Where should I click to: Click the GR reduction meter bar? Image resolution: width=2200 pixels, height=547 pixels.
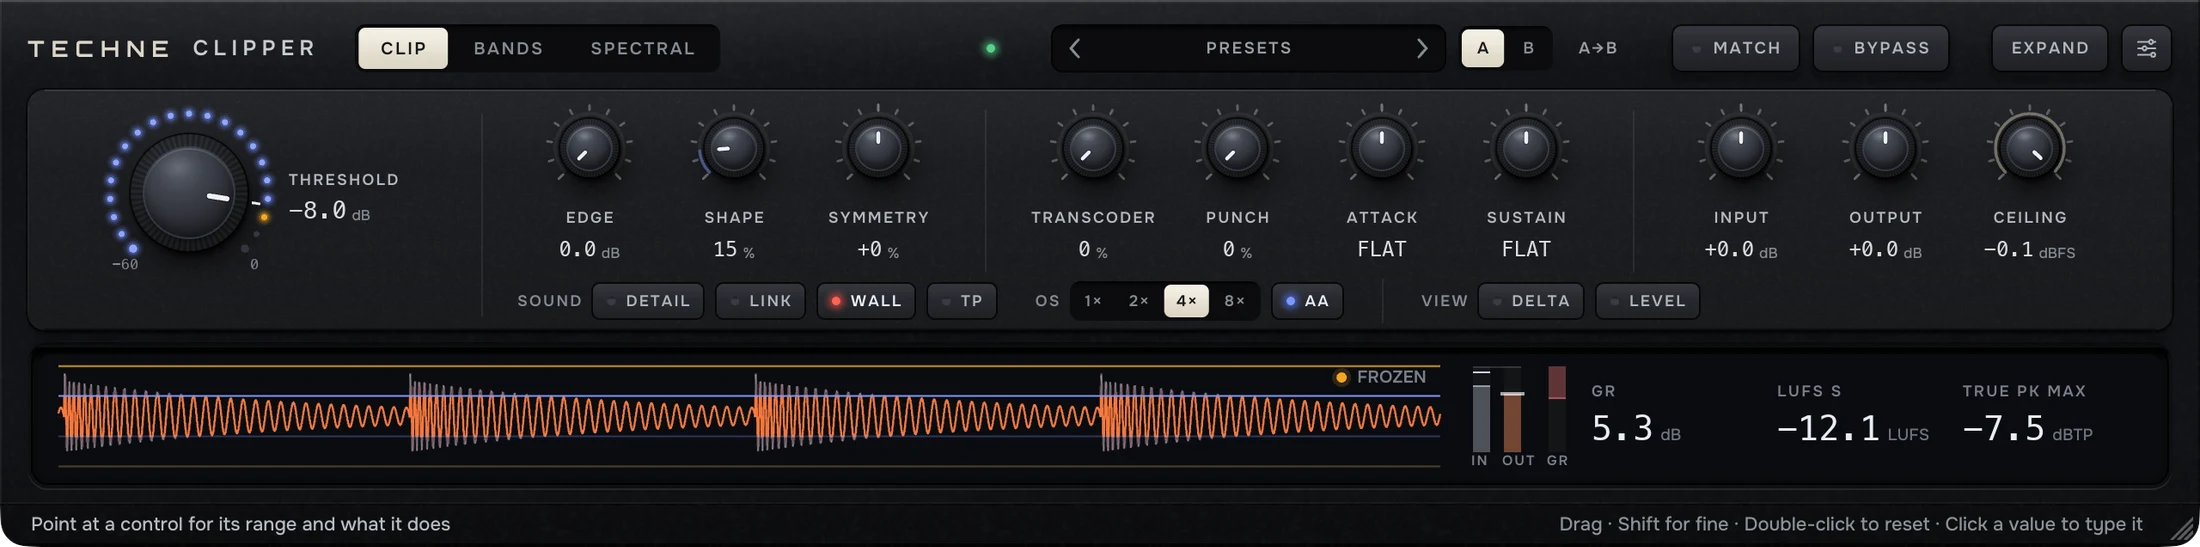pyautogui.click(x=1557, y=410)
